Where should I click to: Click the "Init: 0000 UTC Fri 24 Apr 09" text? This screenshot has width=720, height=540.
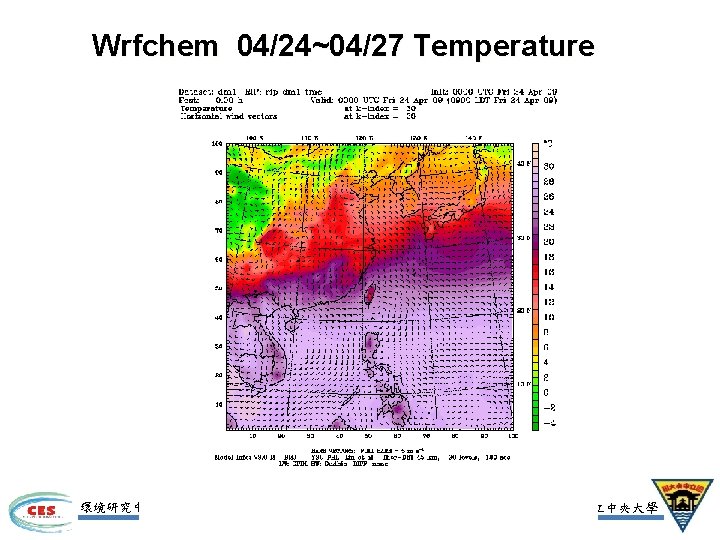(x=494, y=92)
